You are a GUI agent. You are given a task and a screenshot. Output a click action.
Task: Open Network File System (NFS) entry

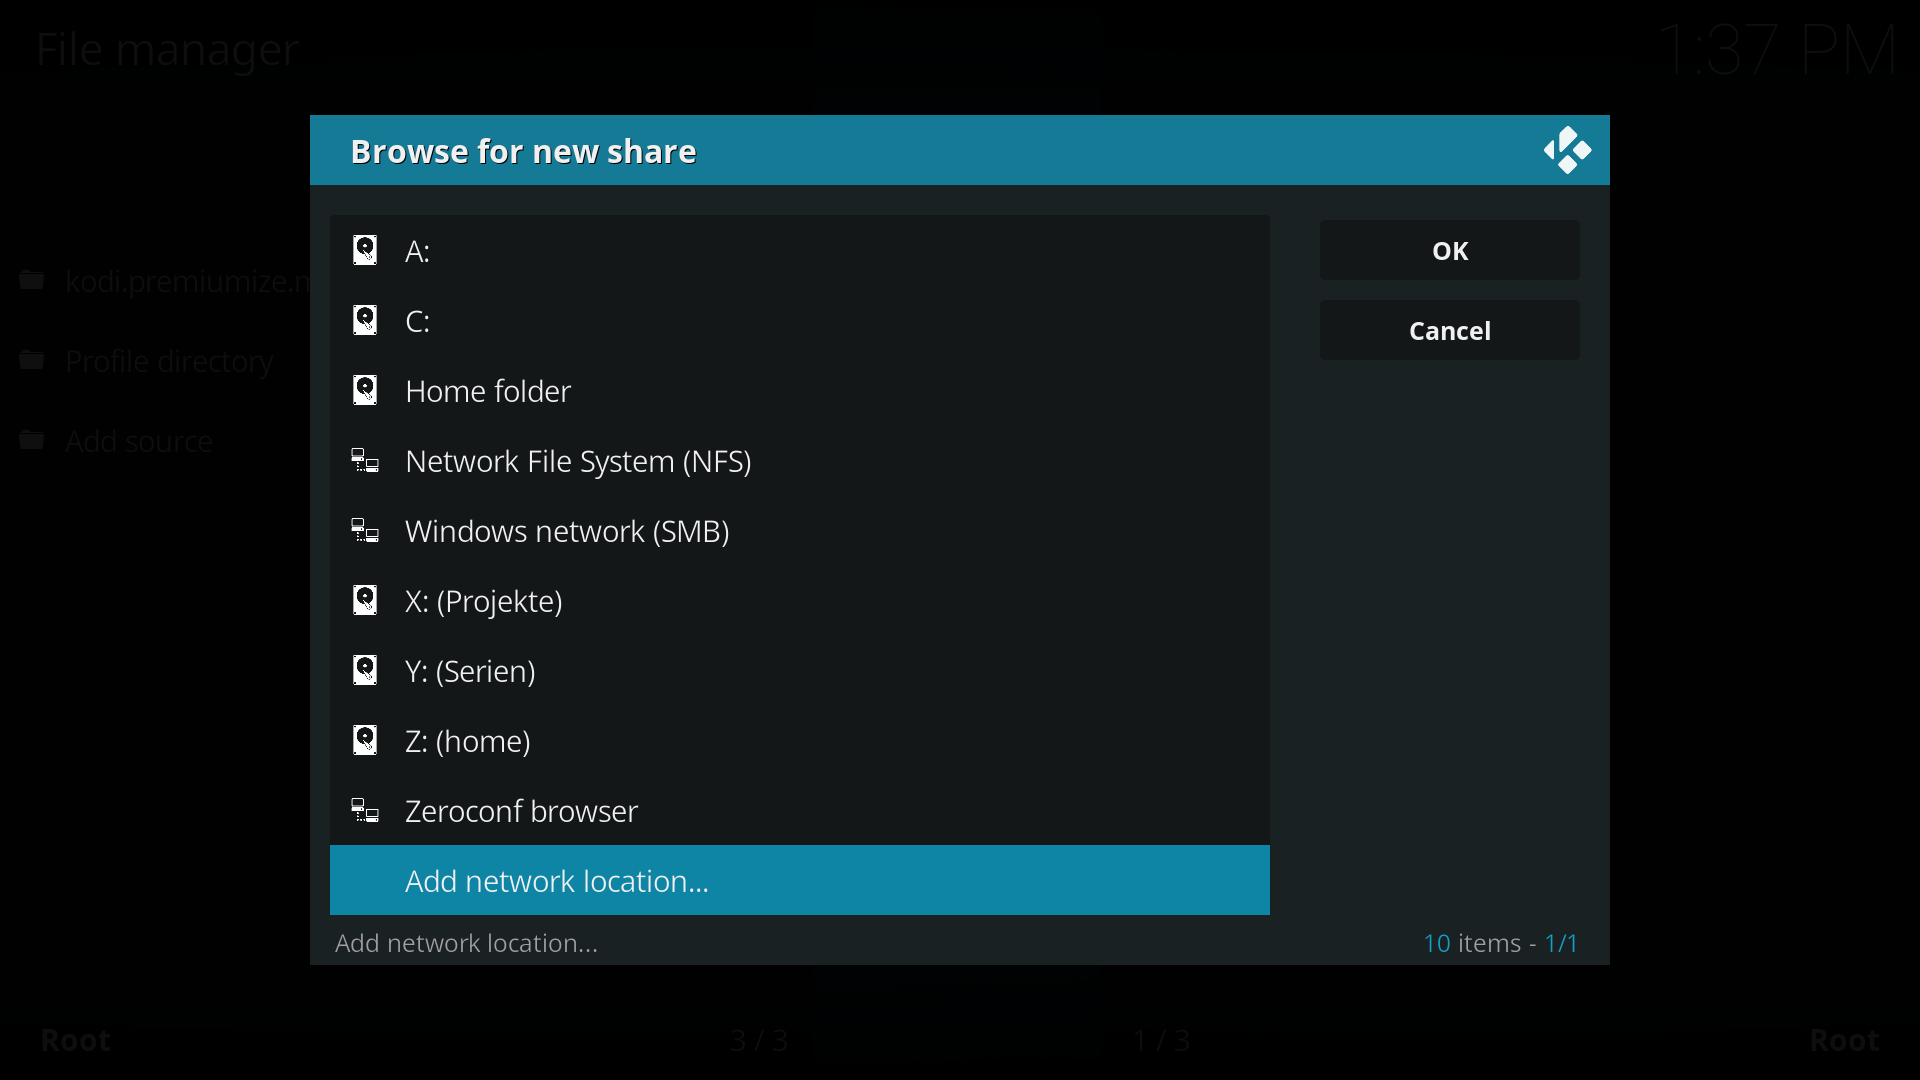click(800, 460)
